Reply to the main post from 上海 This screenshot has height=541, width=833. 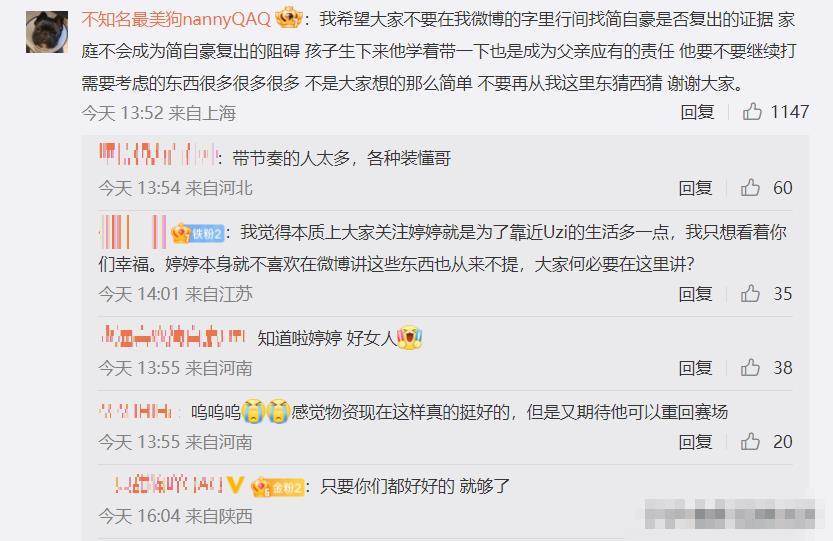pos(697,112)
